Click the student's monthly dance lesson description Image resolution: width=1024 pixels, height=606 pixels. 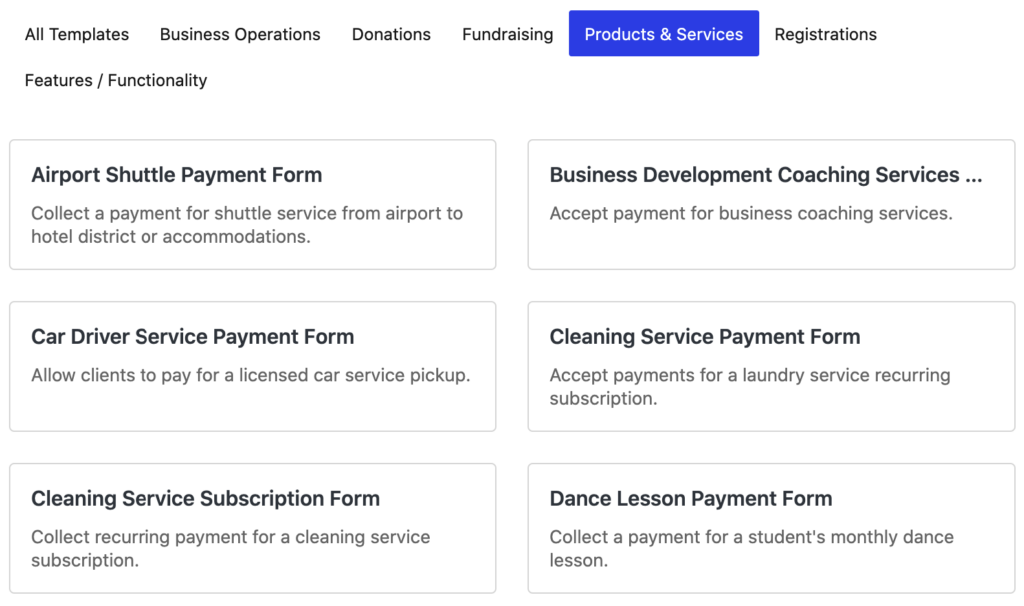click(751, 548)
